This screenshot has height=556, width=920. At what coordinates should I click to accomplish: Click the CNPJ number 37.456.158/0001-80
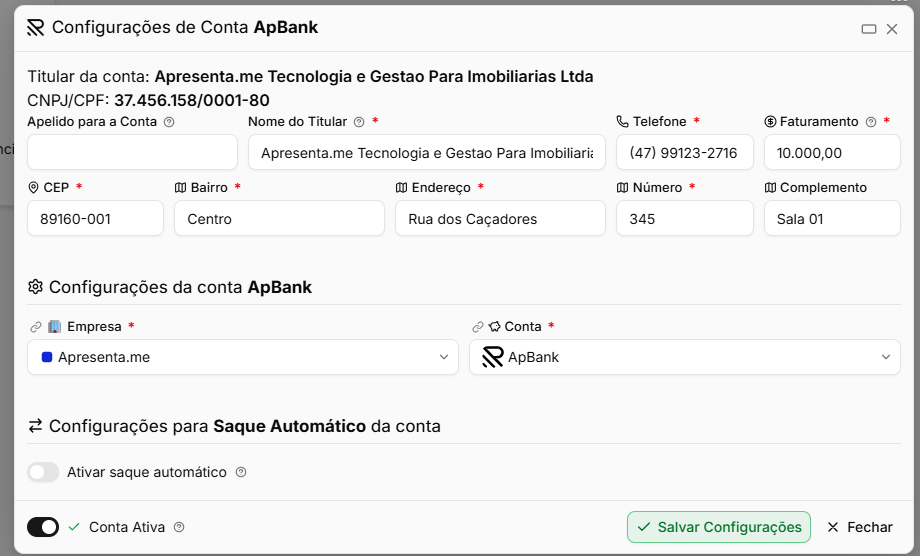pos(192,100)
